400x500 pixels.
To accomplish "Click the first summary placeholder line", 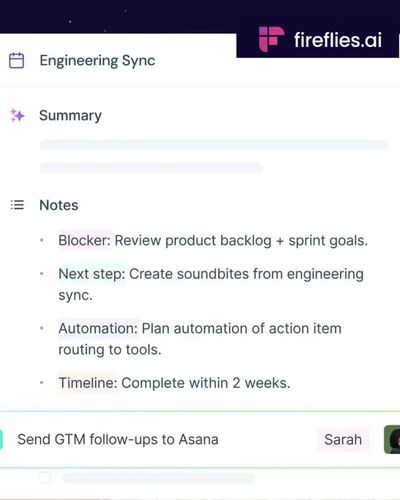I will coord(214,145).
